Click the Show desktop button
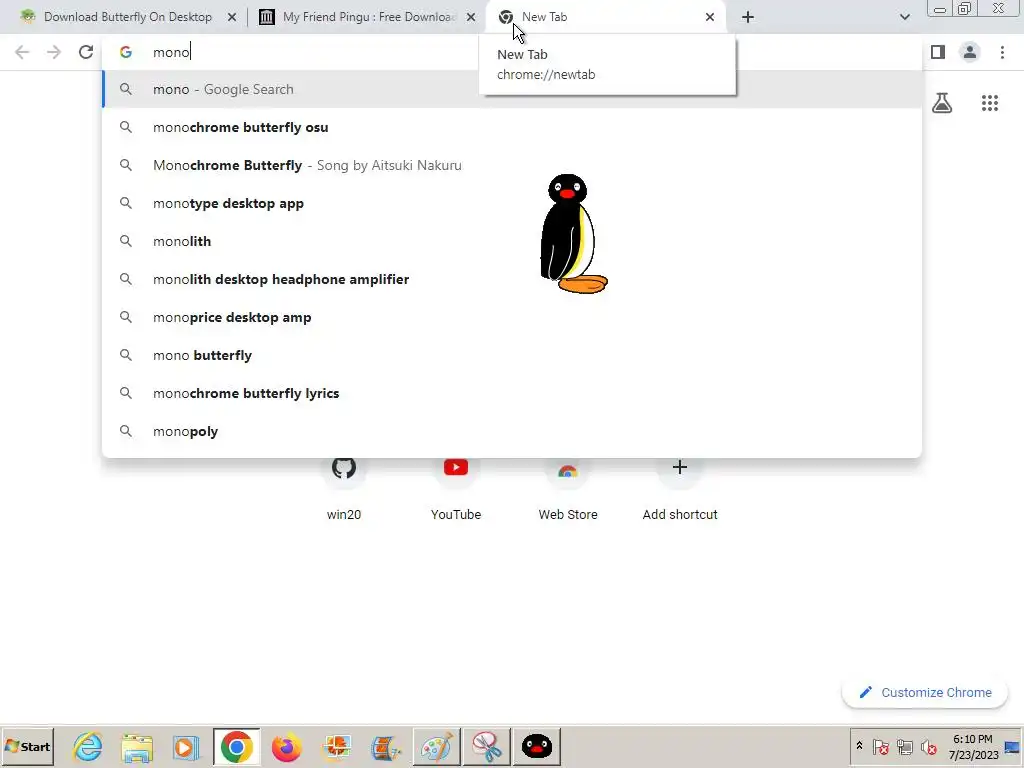Screen dimensions: 1024x768 [x=1013, y=746]
